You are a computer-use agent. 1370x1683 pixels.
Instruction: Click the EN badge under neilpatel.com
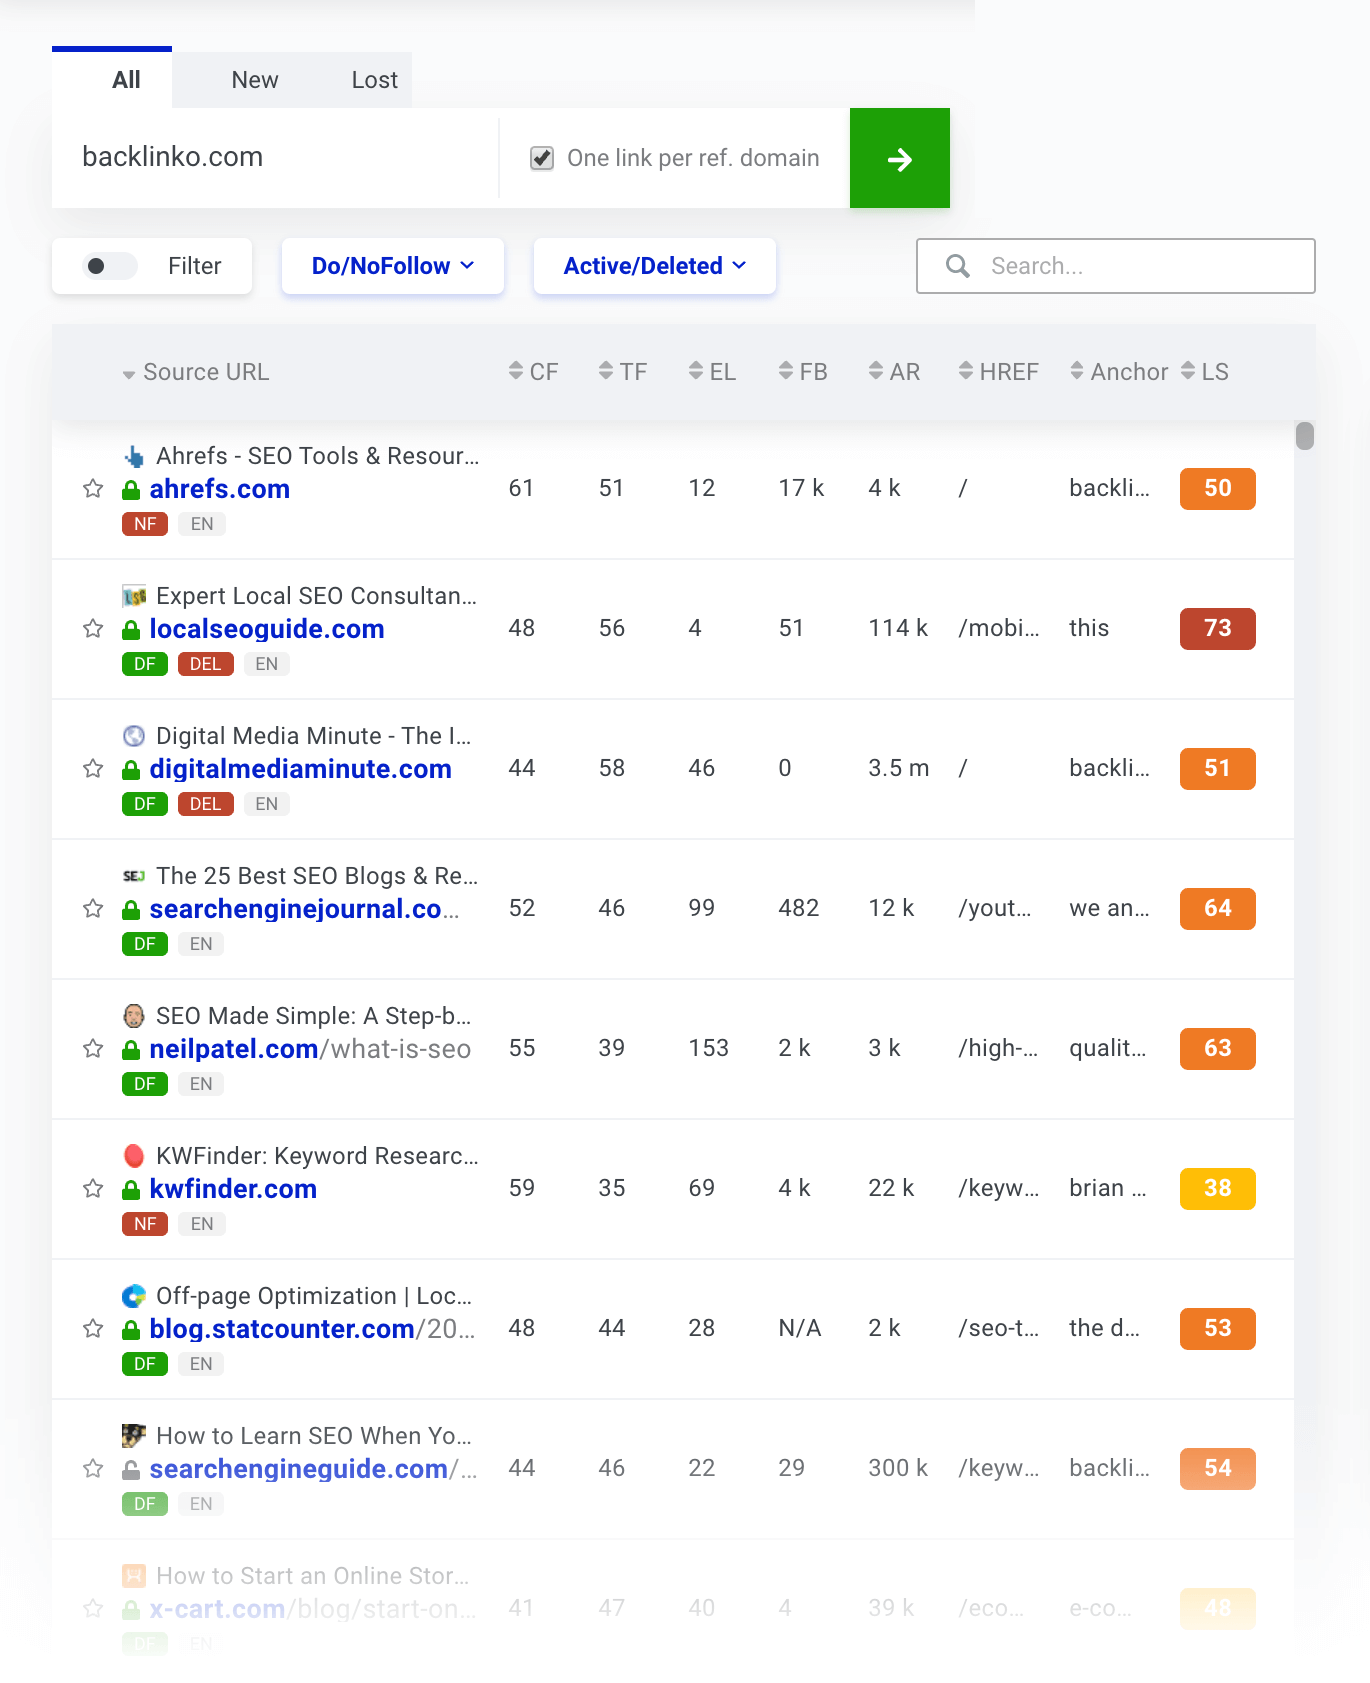201,1084
